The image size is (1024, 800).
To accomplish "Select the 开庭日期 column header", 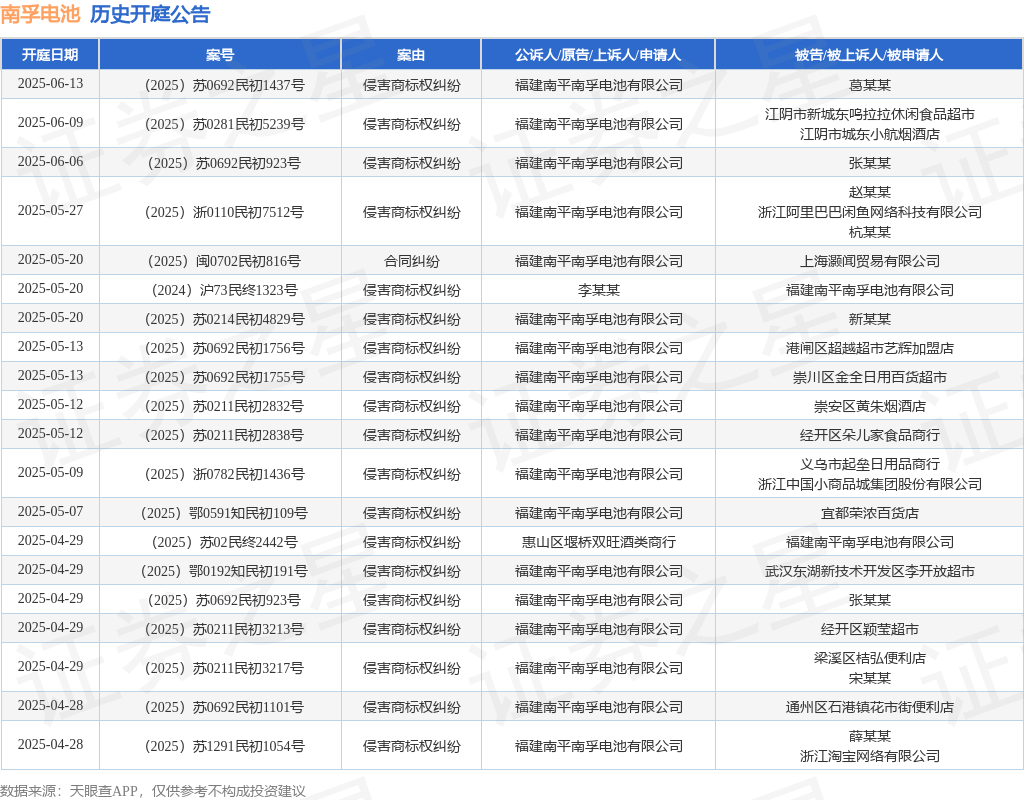I will 50,55.
